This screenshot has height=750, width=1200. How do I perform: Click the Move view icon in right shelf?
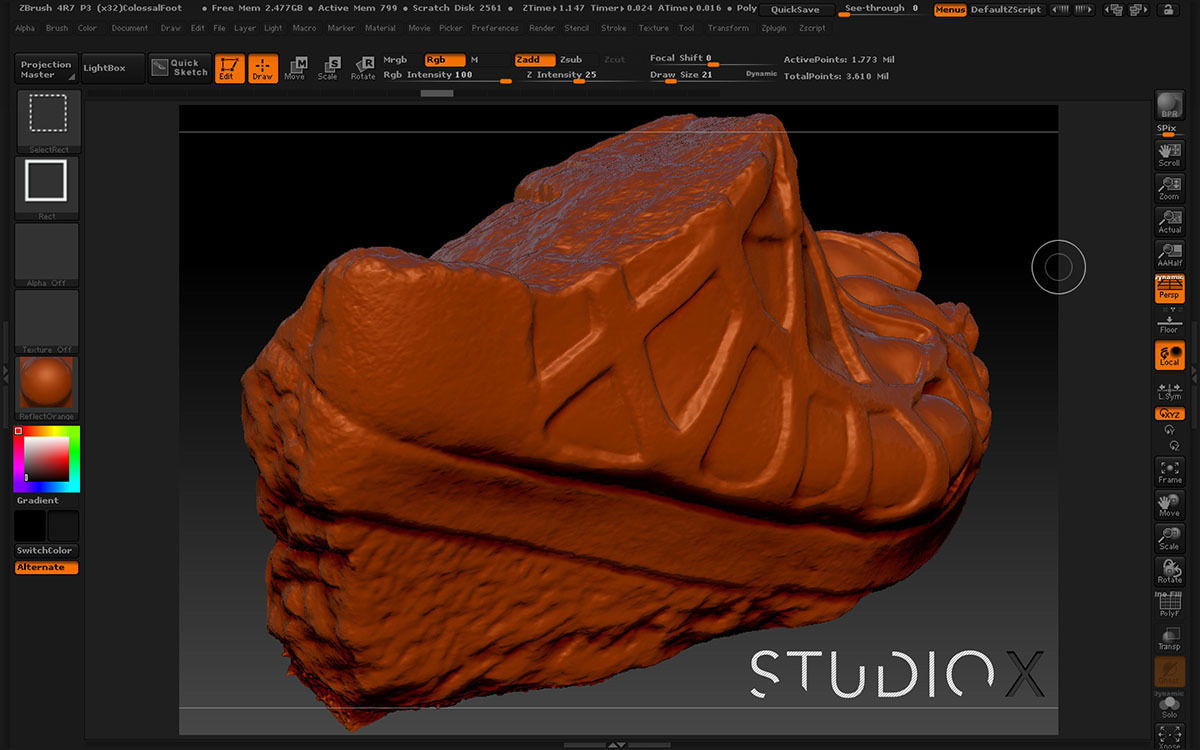click(x=1169, y=504)
